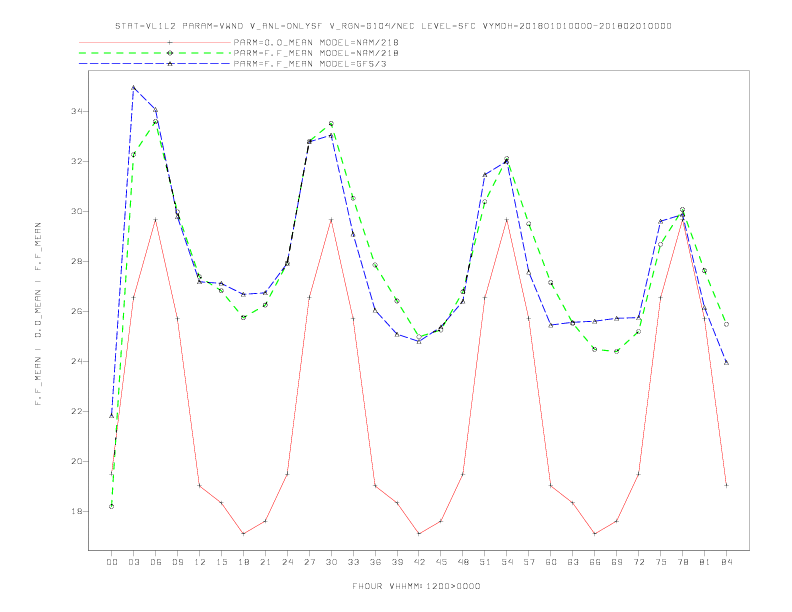Click x-axis forecast hour label 66
The height and width of the screenshot is (612, 792).
pos(595,562)
